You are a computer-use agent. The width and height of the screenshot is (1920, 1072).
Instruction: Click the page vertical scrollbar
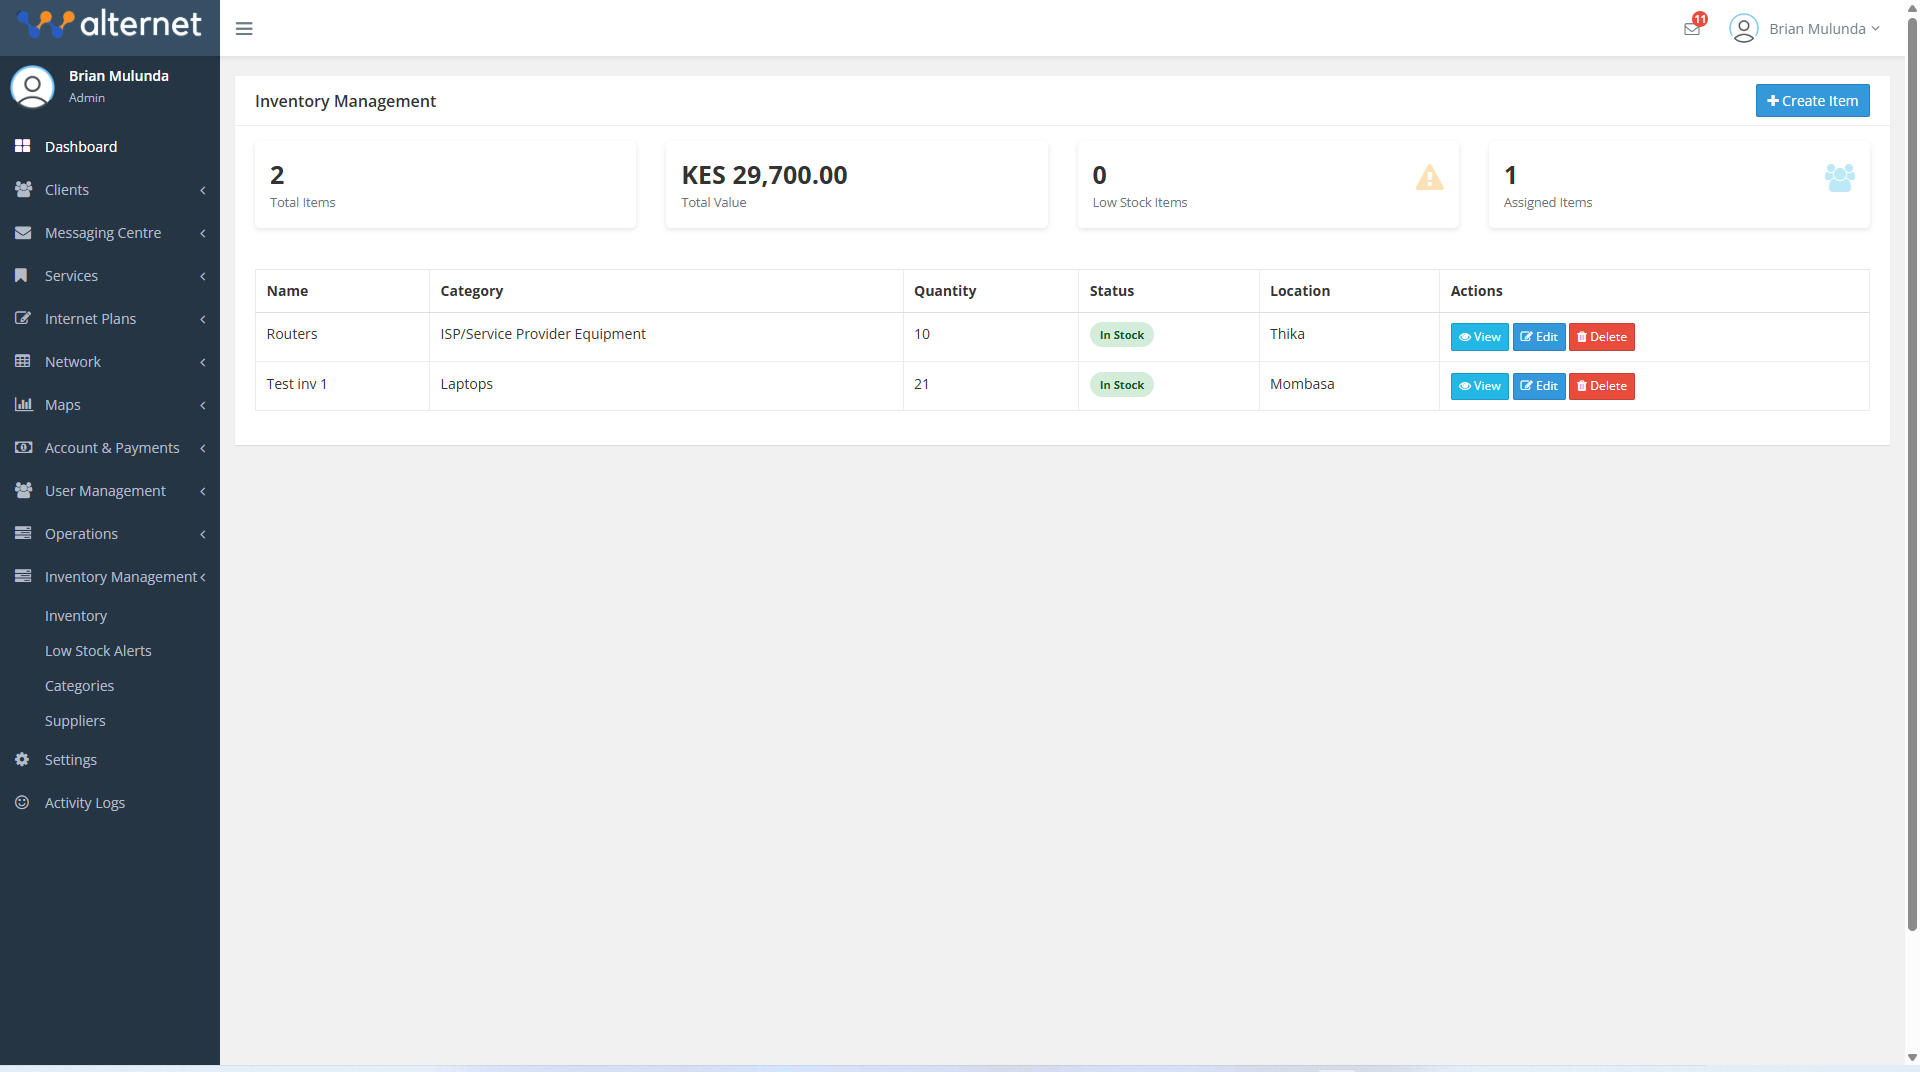point(1912,500)
